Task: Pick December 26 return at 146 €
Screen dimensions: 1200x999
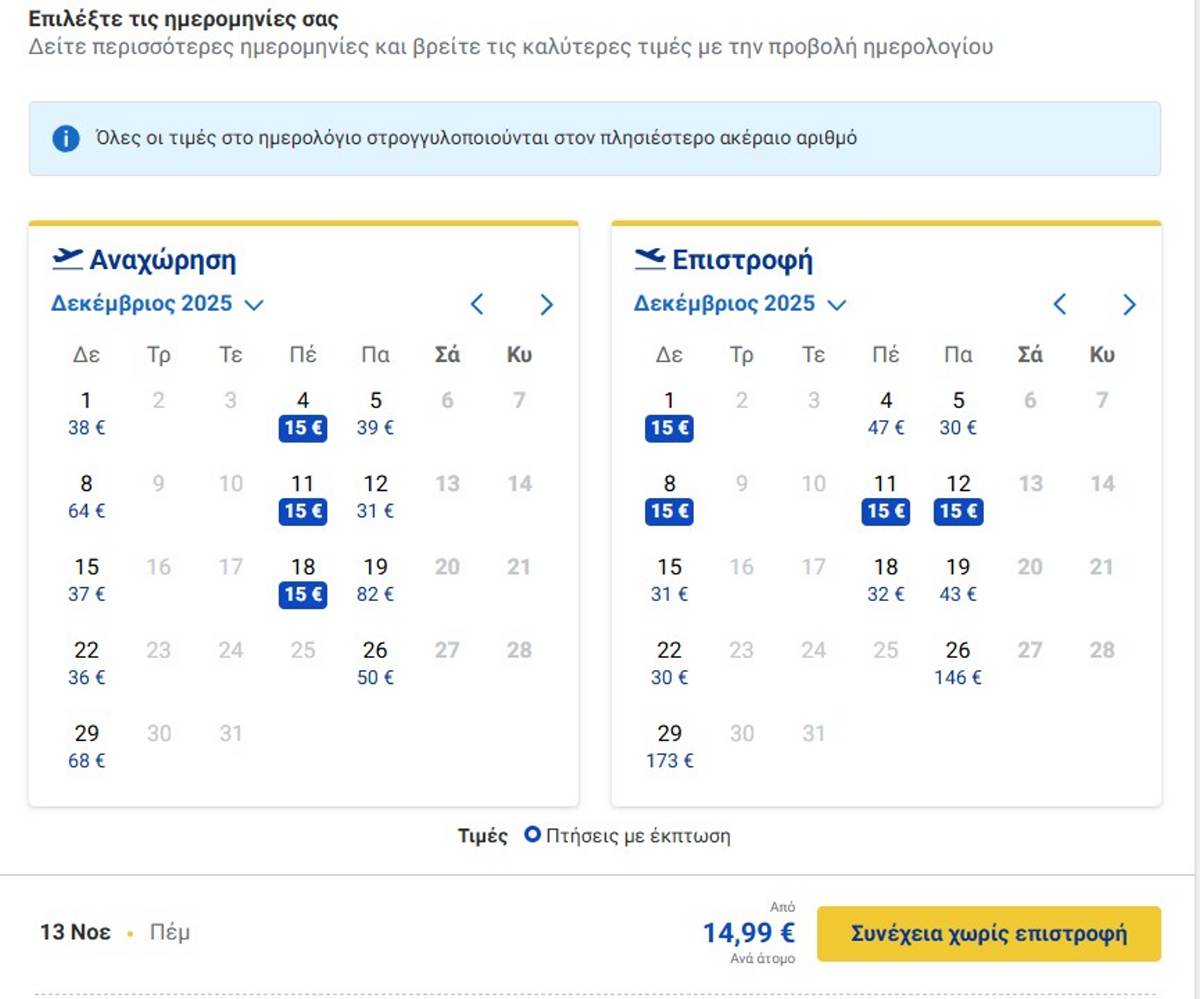Action: [958, 664]
